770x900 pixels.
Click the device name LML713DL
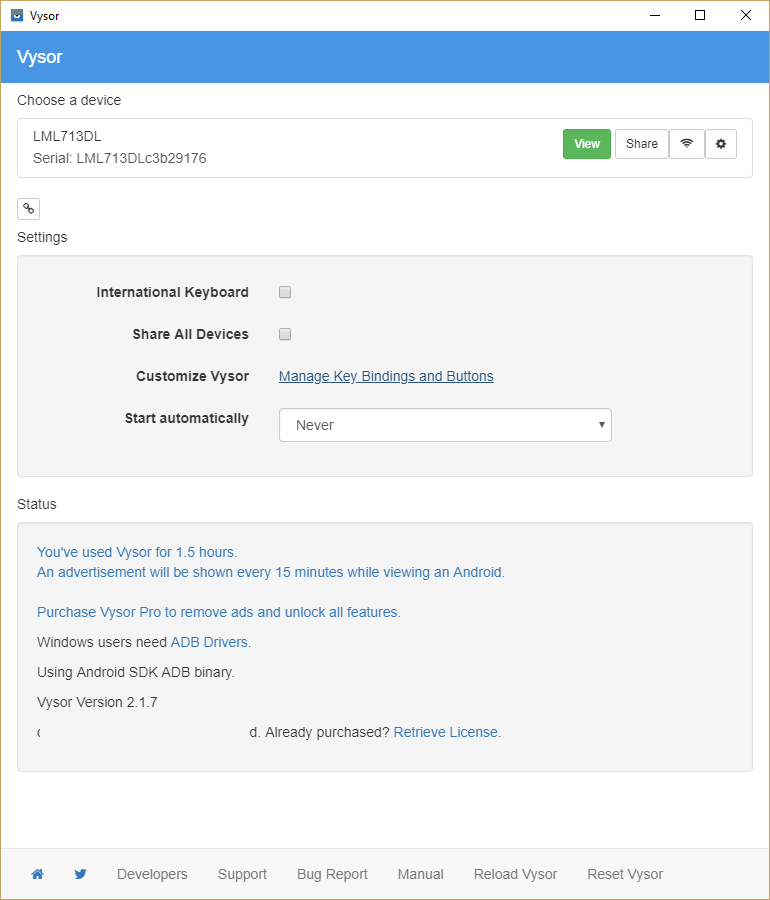pos(67,136)
